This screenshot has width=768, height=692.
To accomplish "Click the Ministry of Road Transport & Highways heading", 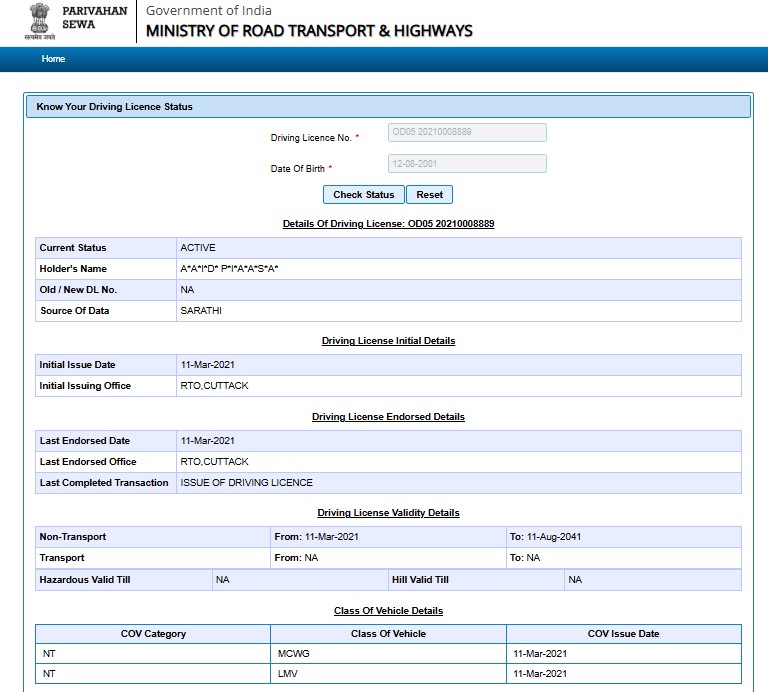I will tap(309, 31).
